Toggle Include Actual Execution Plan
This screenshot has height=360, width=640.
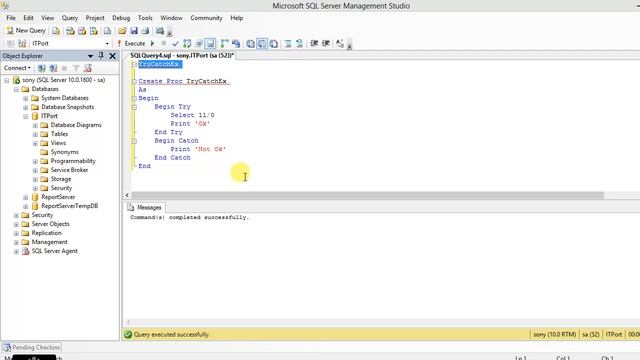tap(224, 43)
